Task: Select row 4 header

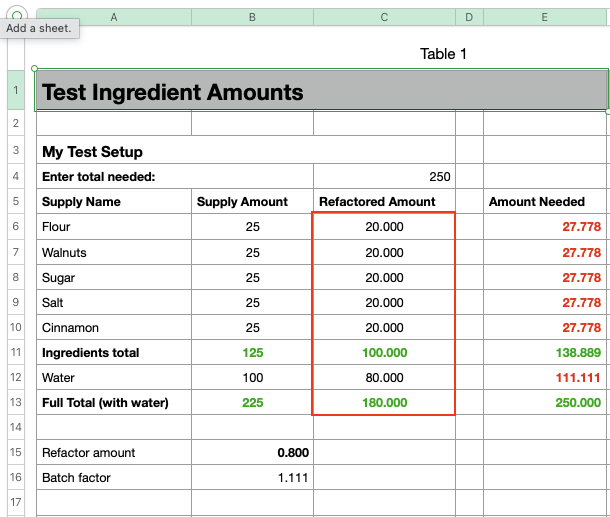Action: coord(16,176)
